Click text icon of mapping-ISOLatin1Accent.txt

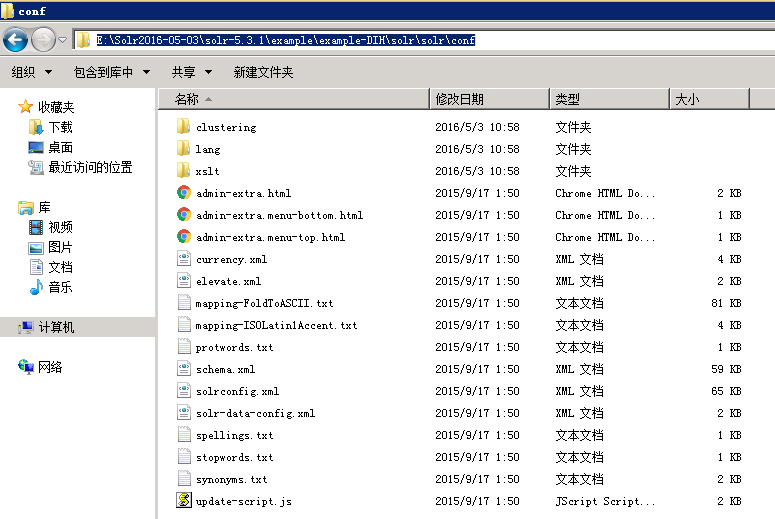click(x=184, y=325)
